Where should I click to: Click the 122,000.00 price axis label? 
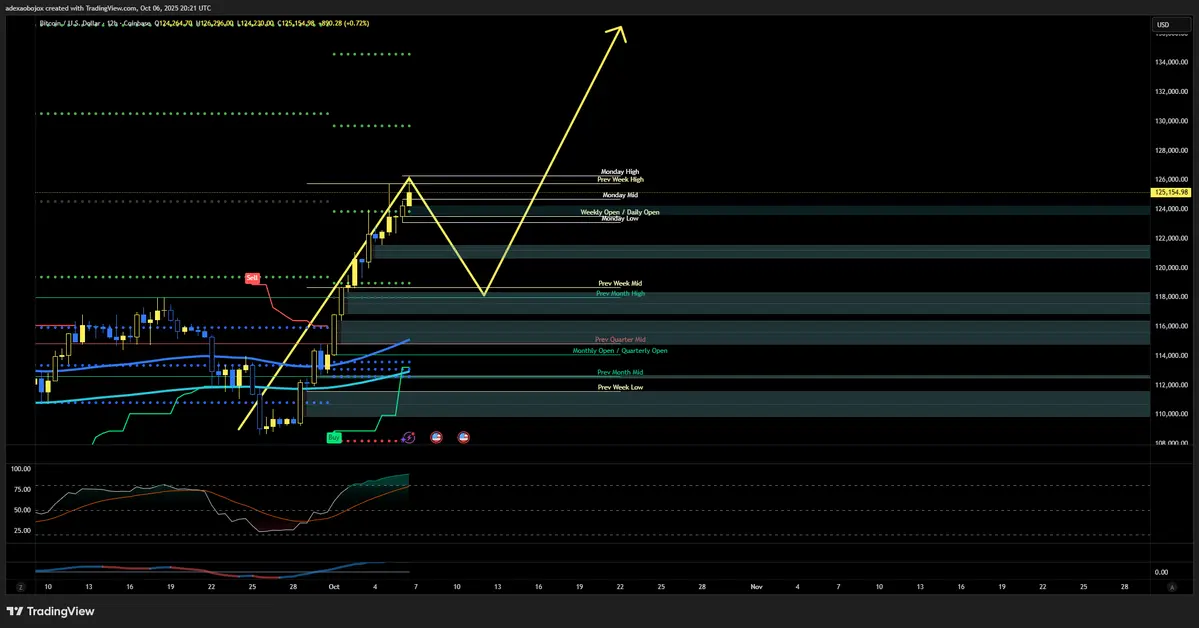click(x=1171, y=239)
